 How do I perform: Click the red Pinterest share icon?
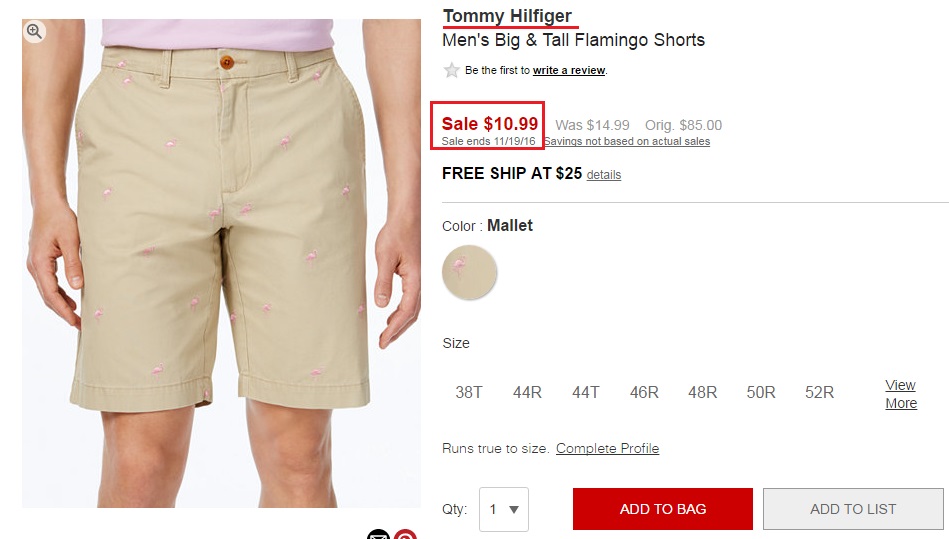(406, 534)
